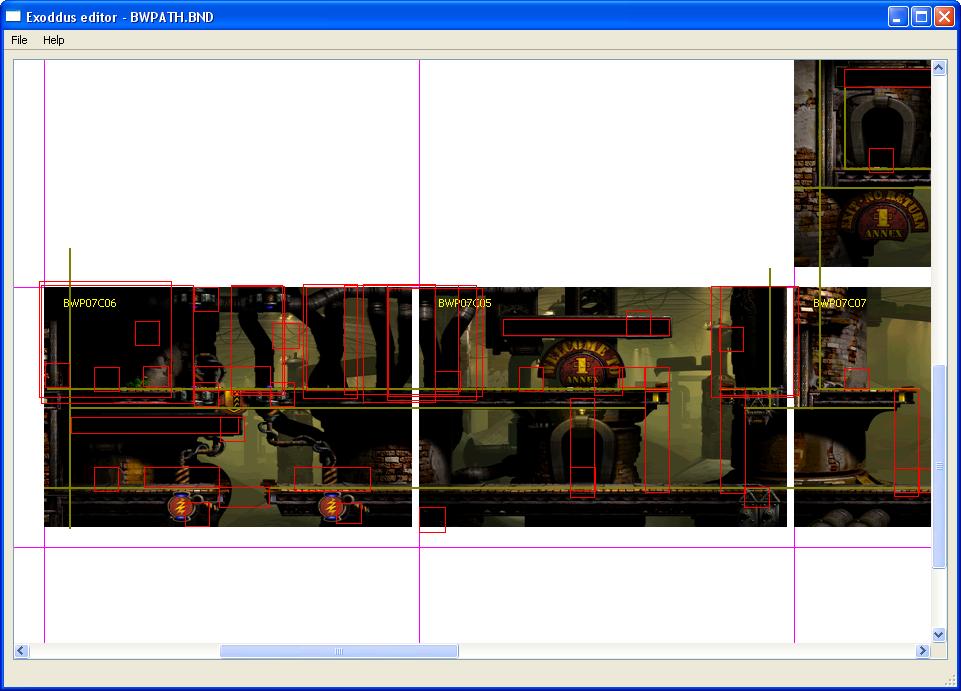Screen dimensions: 961x691
Task: Maximize the Exoddus editor window
Action: [x=921, y=17]
